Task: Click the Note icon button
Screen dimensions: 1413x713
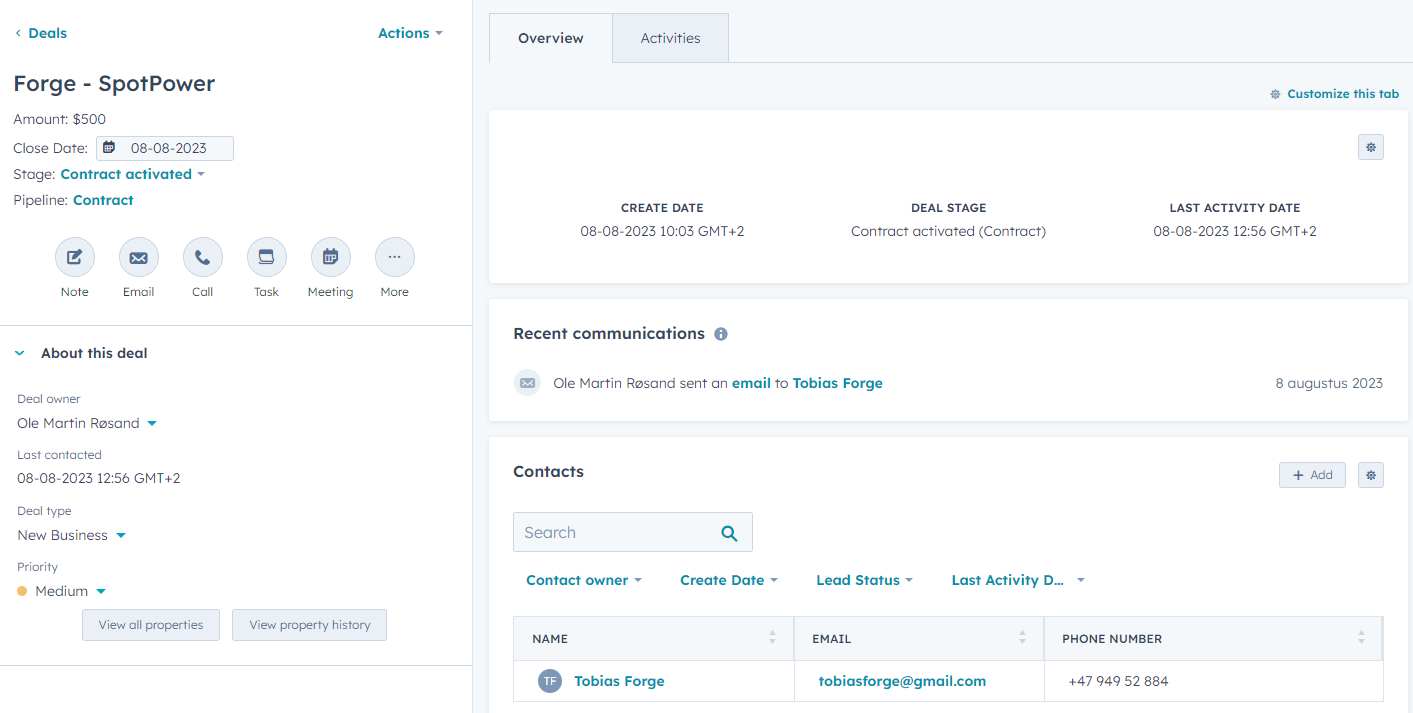Action: [x=75, y=258]
